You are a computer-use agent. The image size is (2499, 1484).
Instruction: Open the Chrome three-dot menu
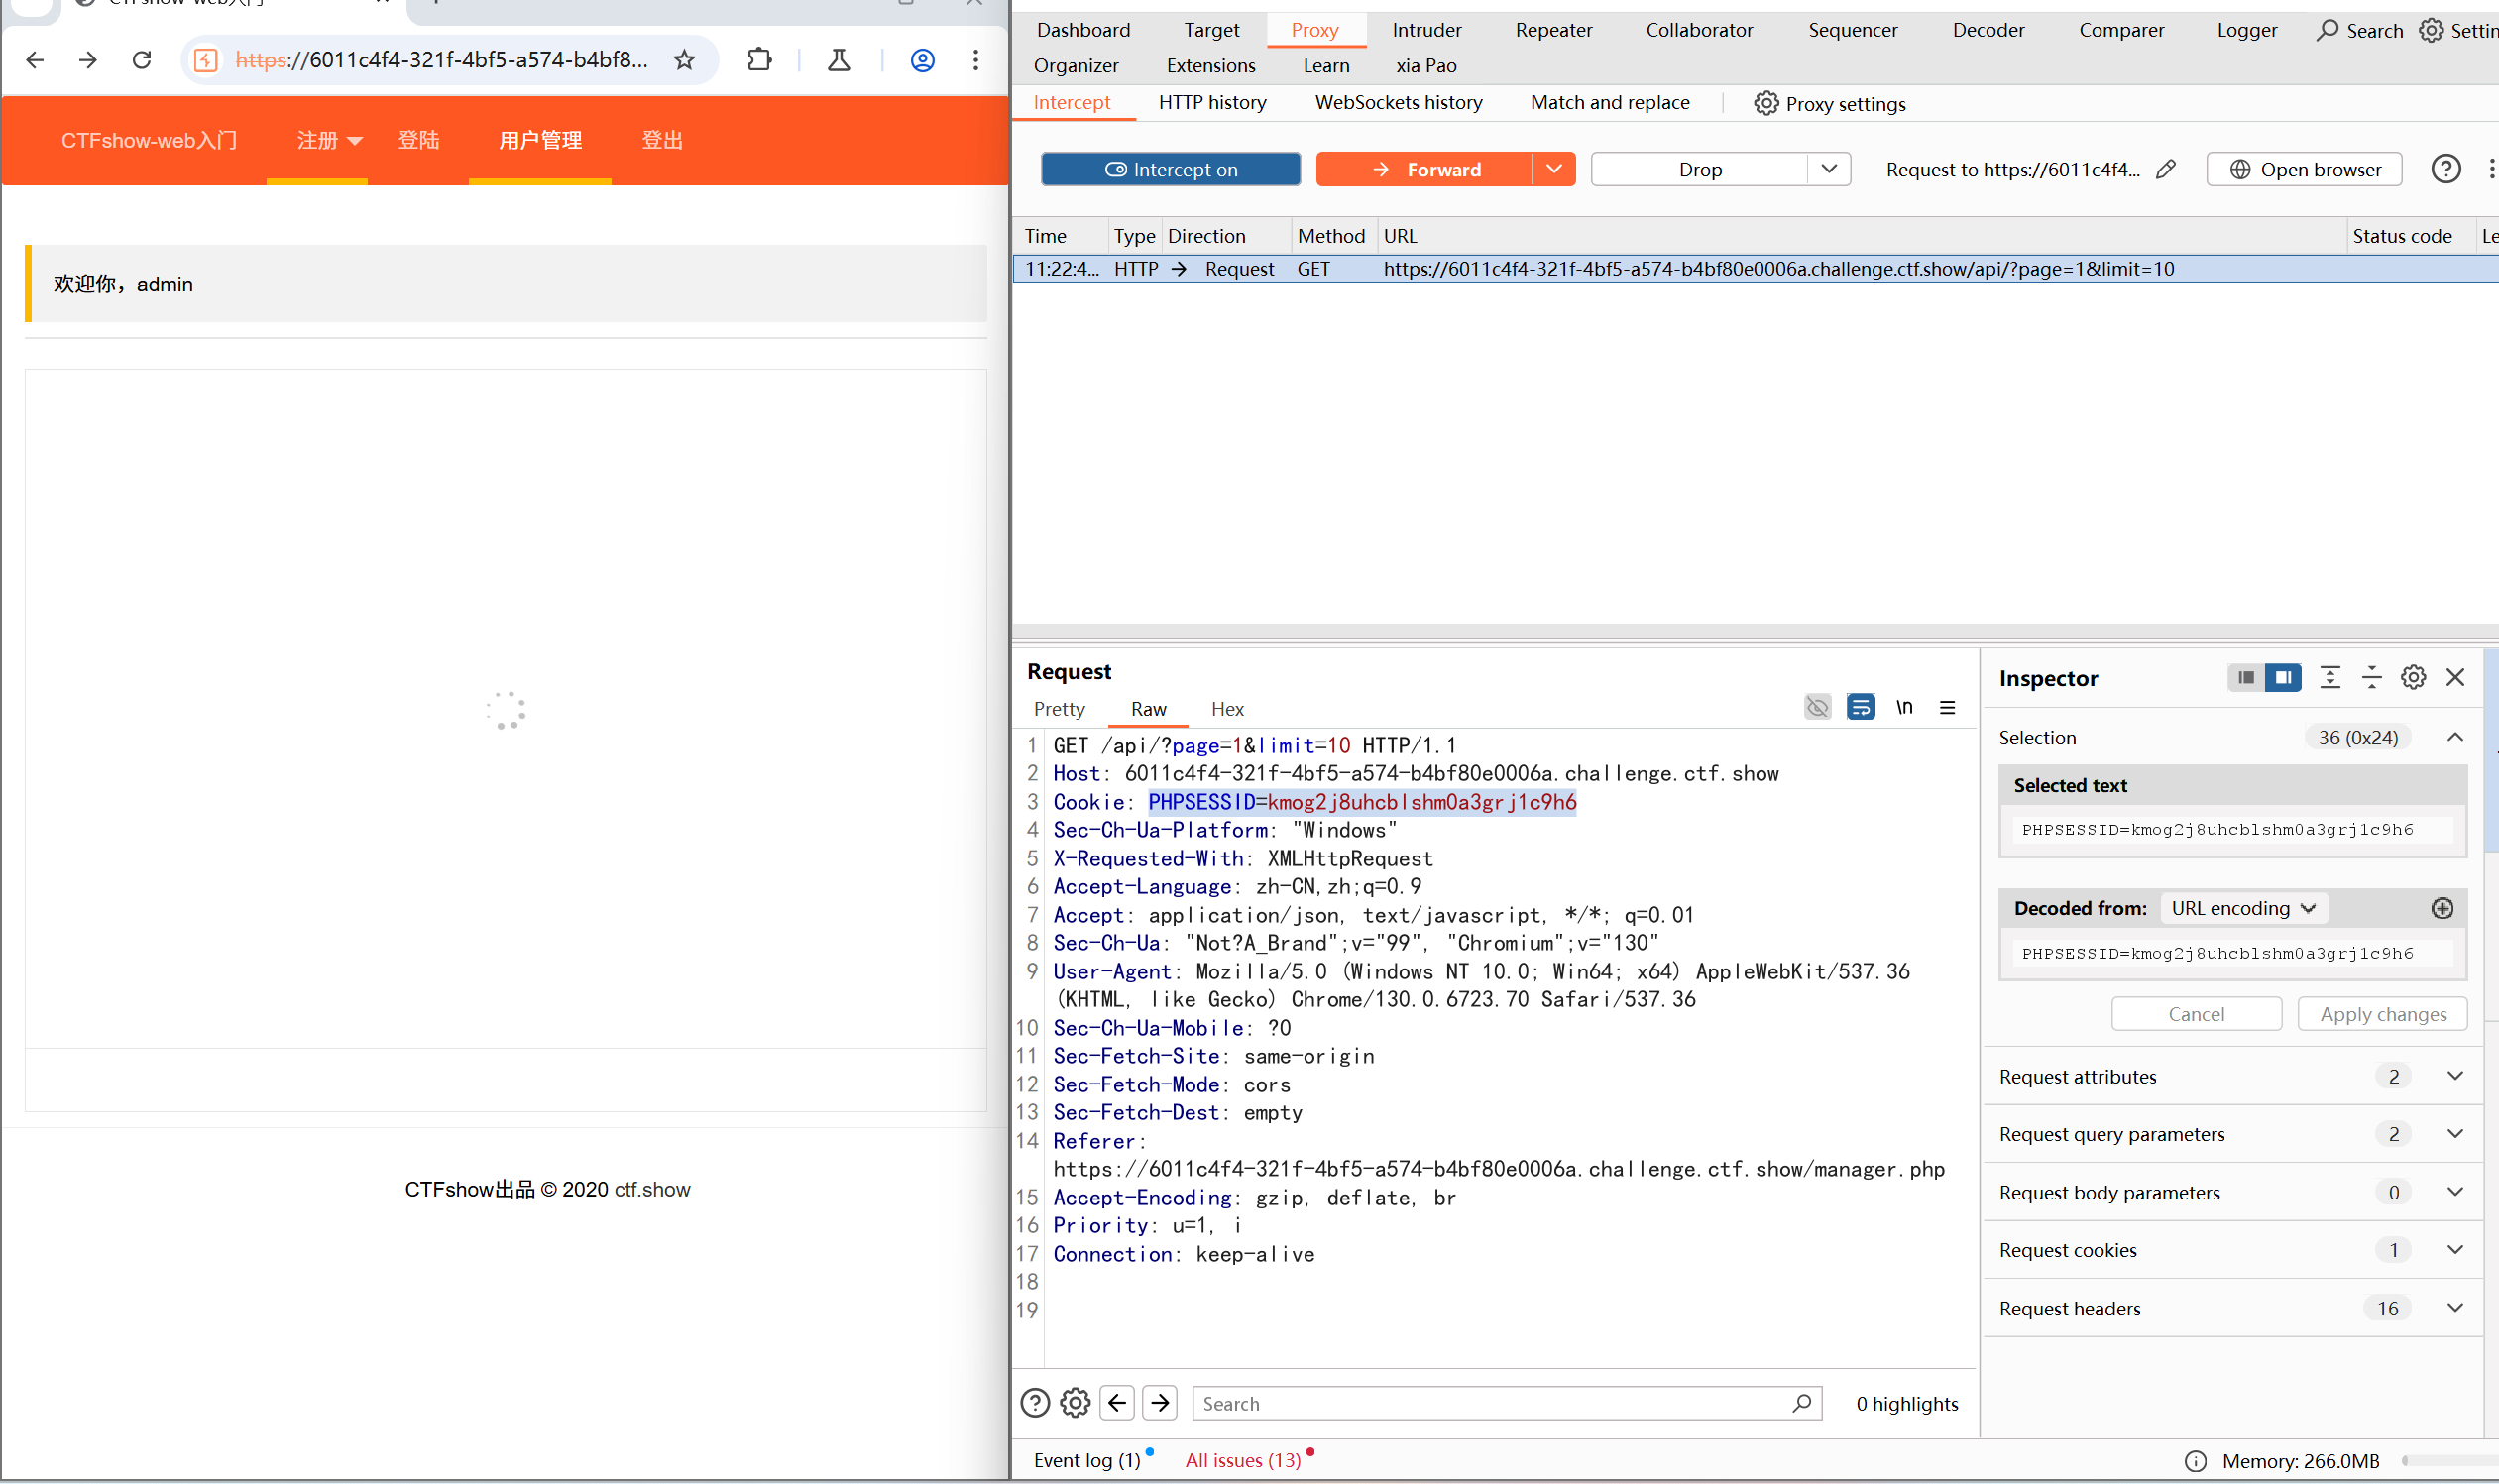click(975, 60)
